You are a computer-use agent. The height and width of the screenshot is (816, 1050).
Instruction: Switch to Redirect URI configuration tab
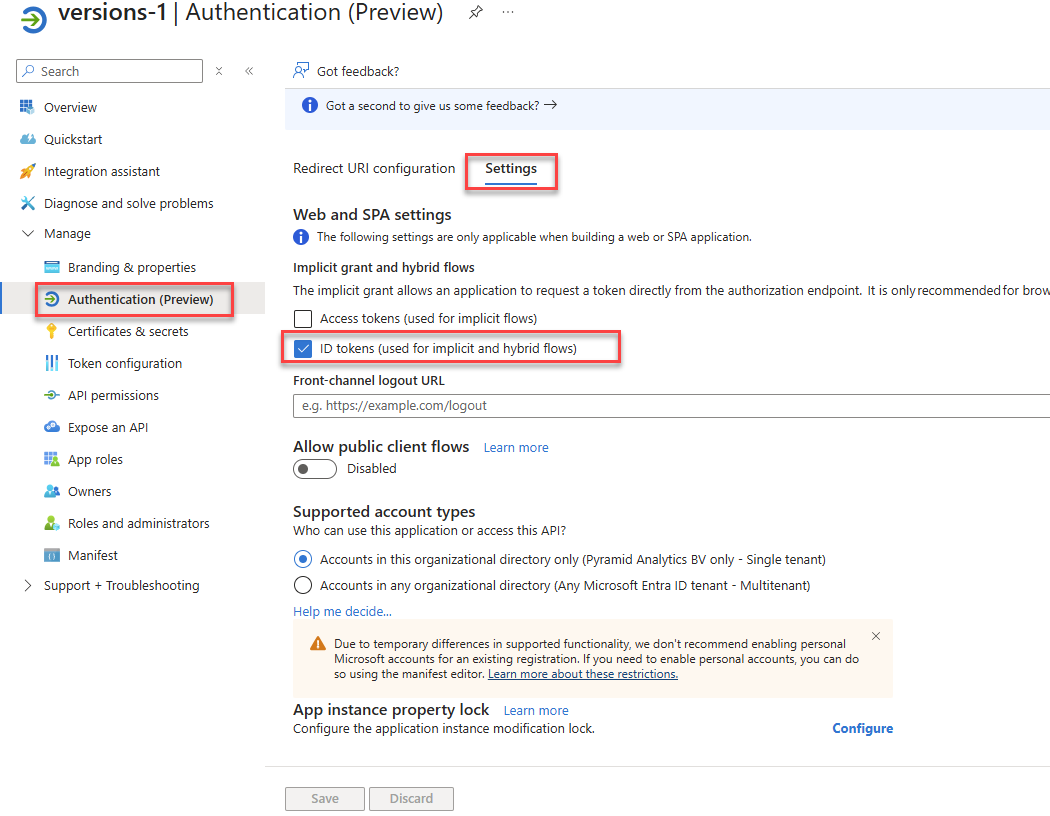tap(374, 168)
